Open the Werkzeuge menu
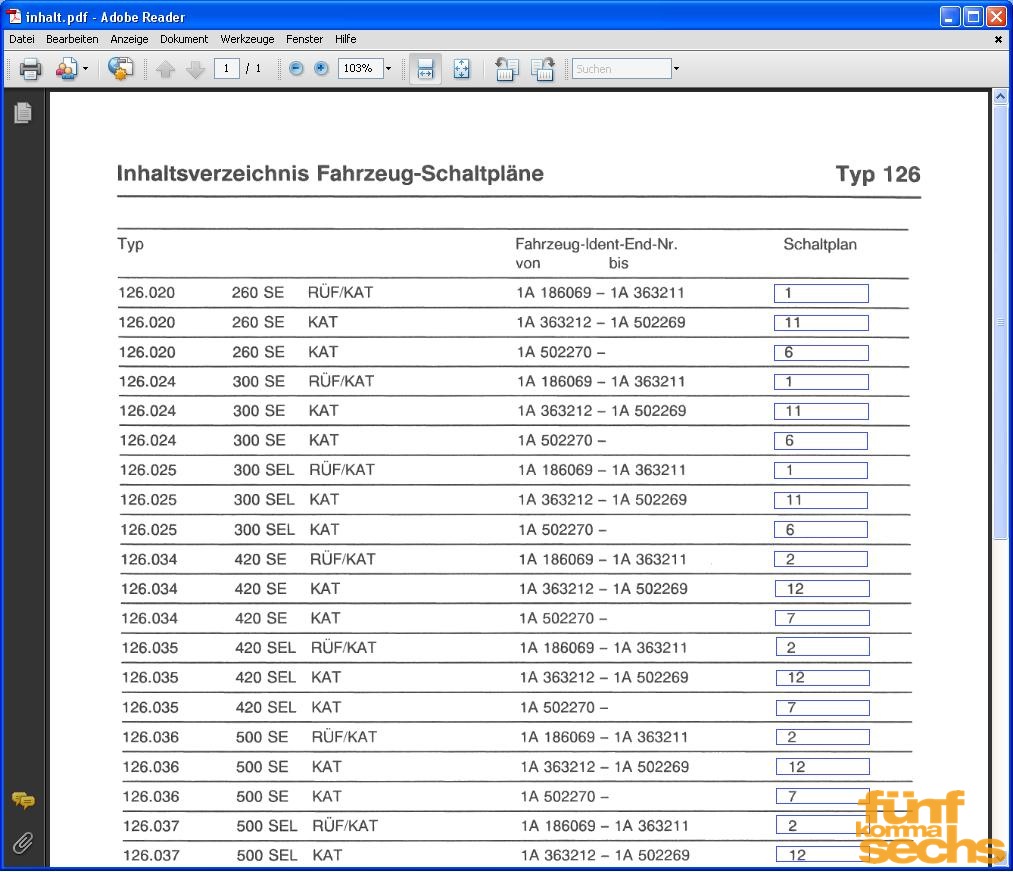The height and width of the screenshot is (872, 1013). pyautogui.click(x=247, y=39)
